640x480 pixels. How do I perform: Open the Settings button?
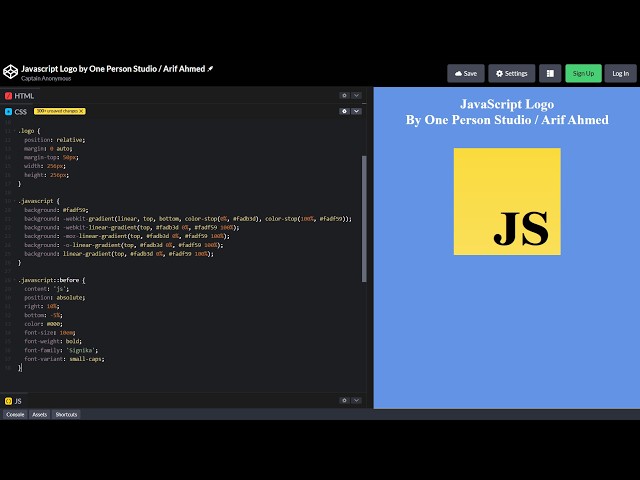click(511, 73)
